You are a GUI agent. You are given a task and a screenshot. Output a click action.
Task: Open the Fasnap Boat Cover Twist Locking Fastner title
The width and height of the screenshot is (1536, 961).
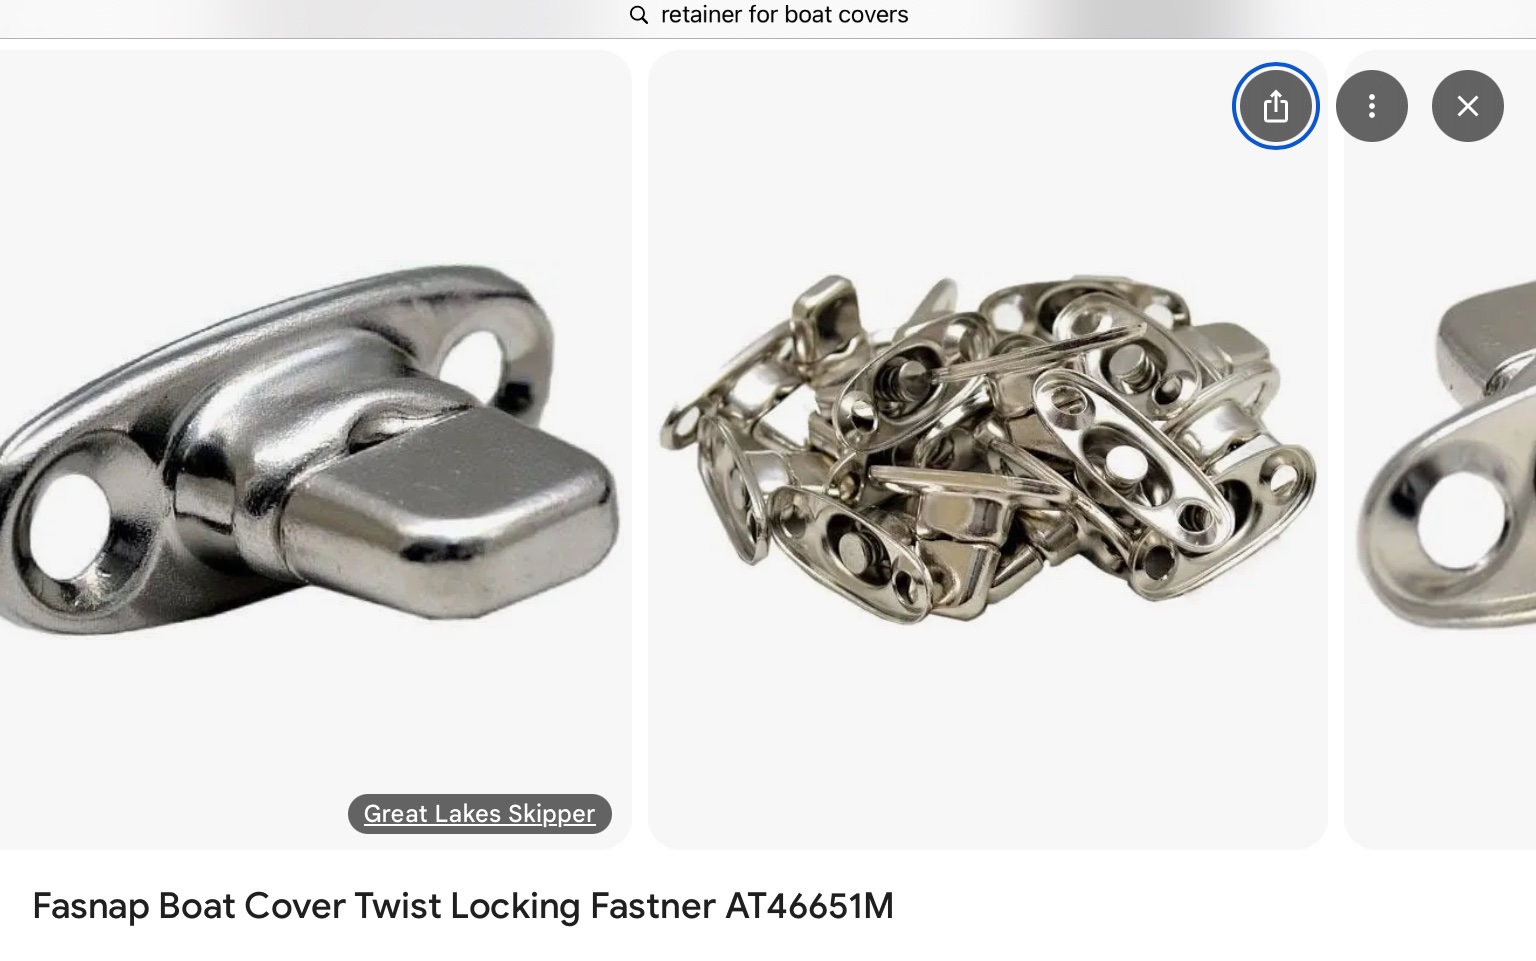(x=463, y=906)
